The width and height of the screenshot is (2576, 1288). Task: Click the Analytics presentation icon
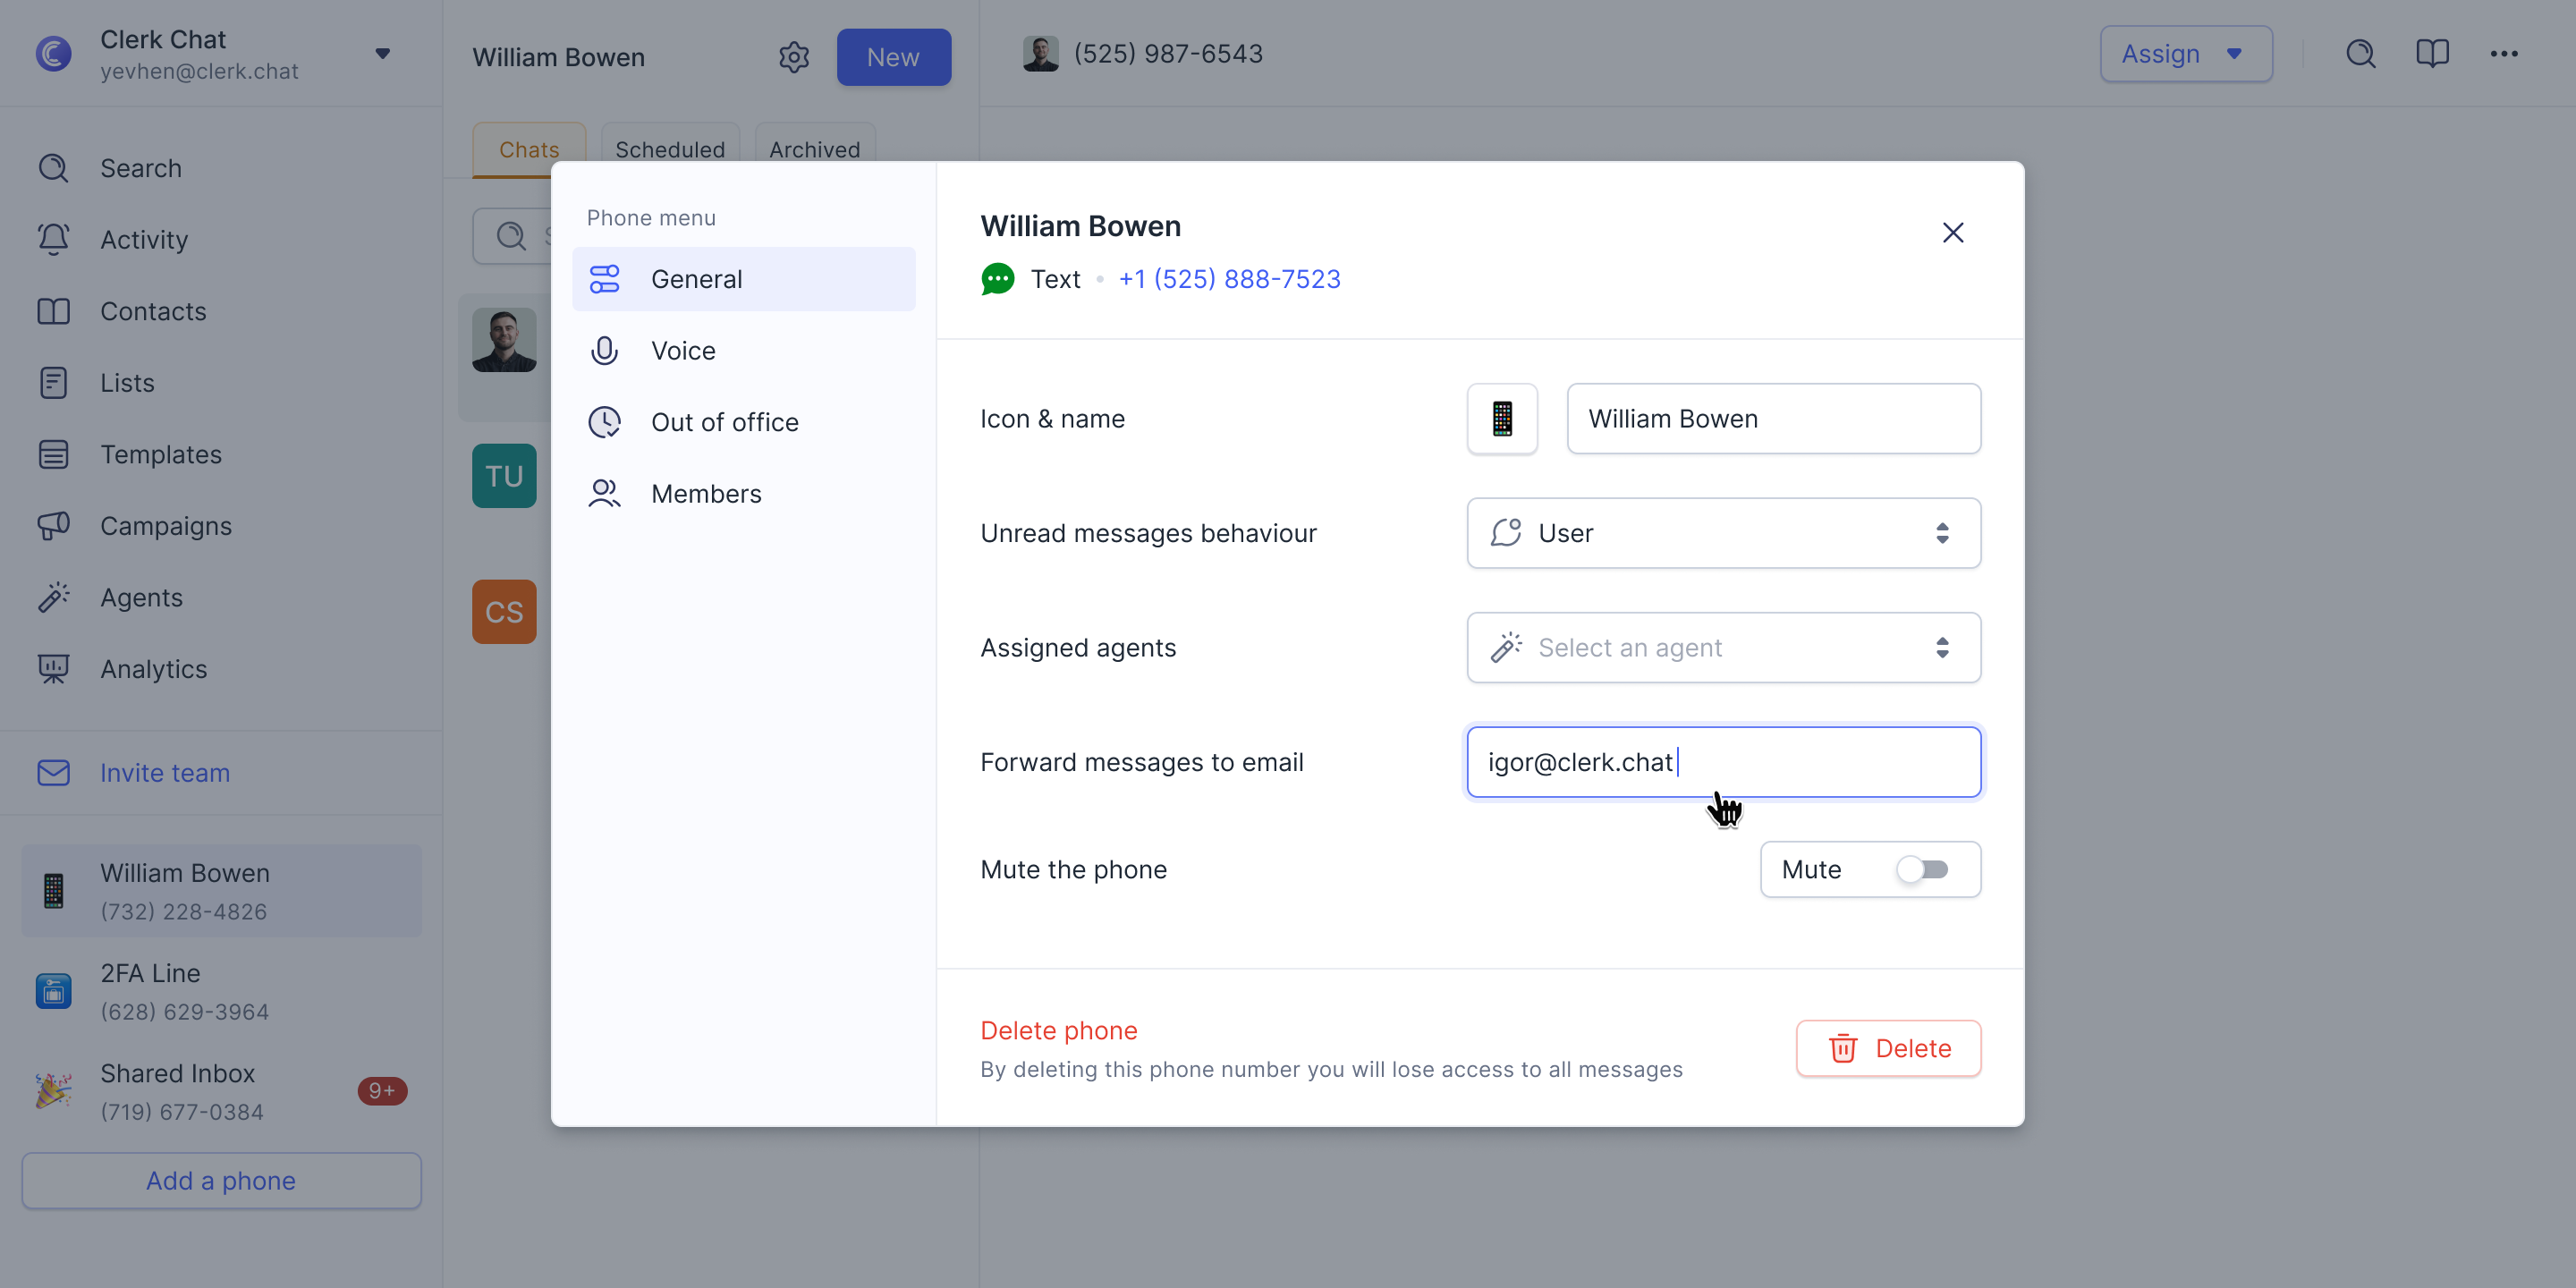(x=53, y=669)
